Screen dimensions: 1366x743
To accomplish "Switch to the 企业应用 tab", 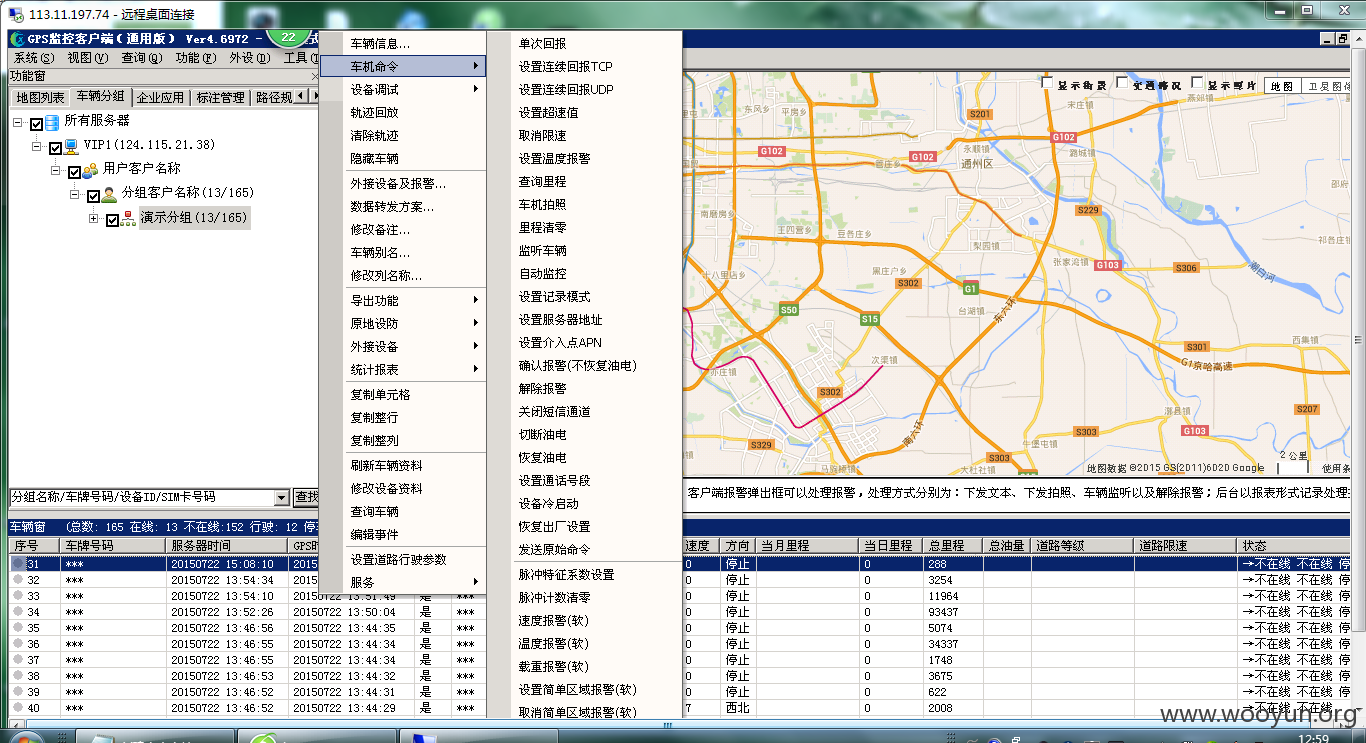I will (x=161, y=97).
